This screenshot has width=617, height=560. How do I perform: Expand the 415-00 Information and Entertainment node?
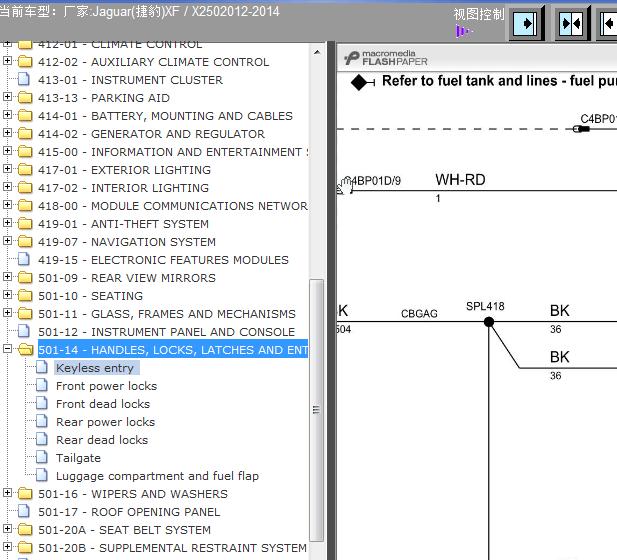[7, 151]
